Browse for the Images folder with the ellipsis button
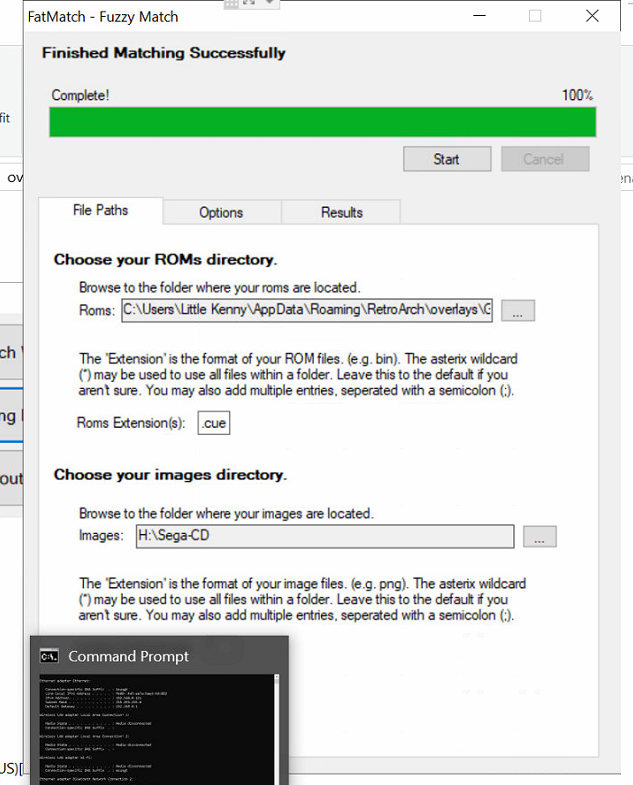 [539, 538]
